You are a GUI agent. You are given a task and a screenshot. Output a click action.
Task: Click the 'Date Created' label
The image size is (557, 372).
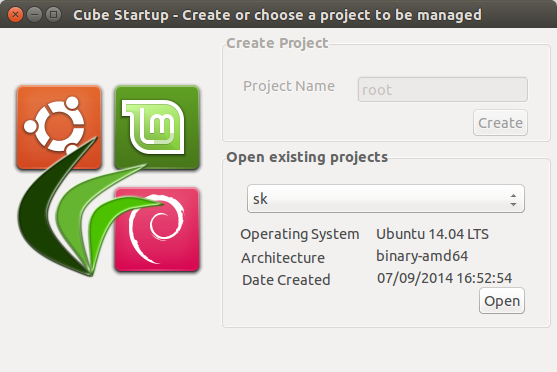coord(286,280)
